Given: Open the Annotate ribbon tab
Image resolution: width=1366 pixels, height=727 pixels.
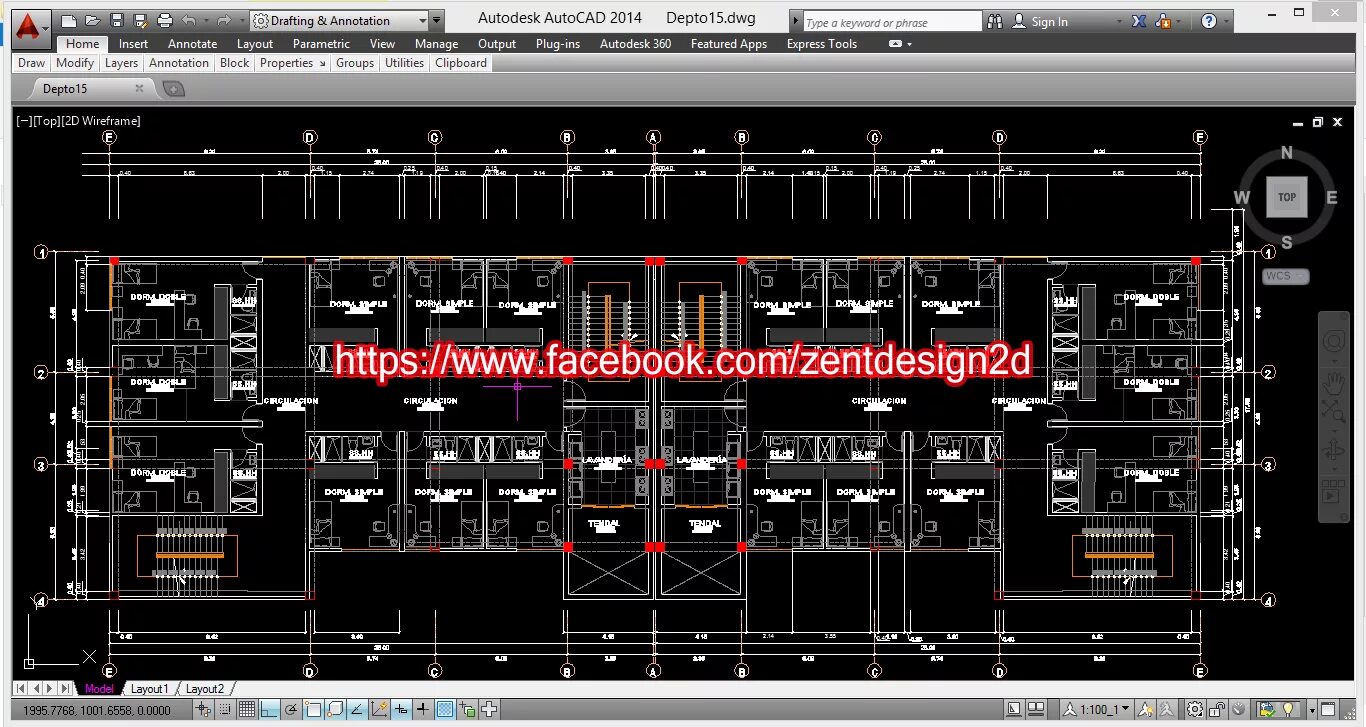Looking at the screenshot, I should [x=192, y=44].
